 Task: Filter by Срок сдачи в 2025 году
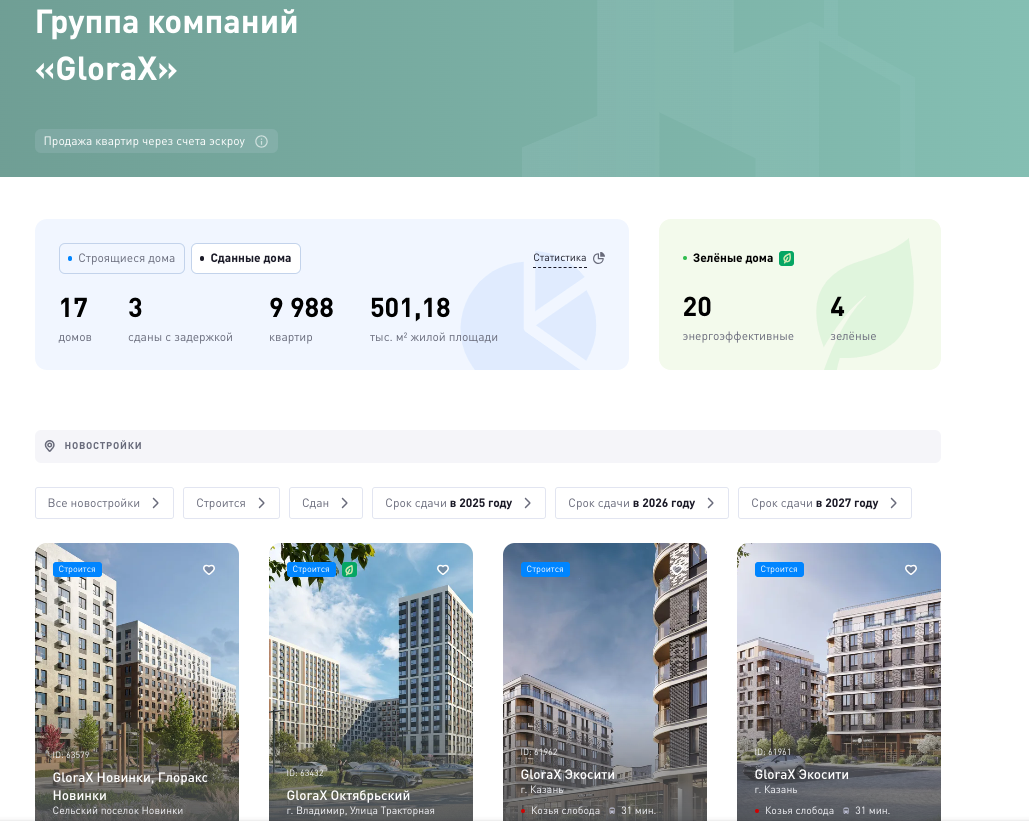tap(459, 503)
